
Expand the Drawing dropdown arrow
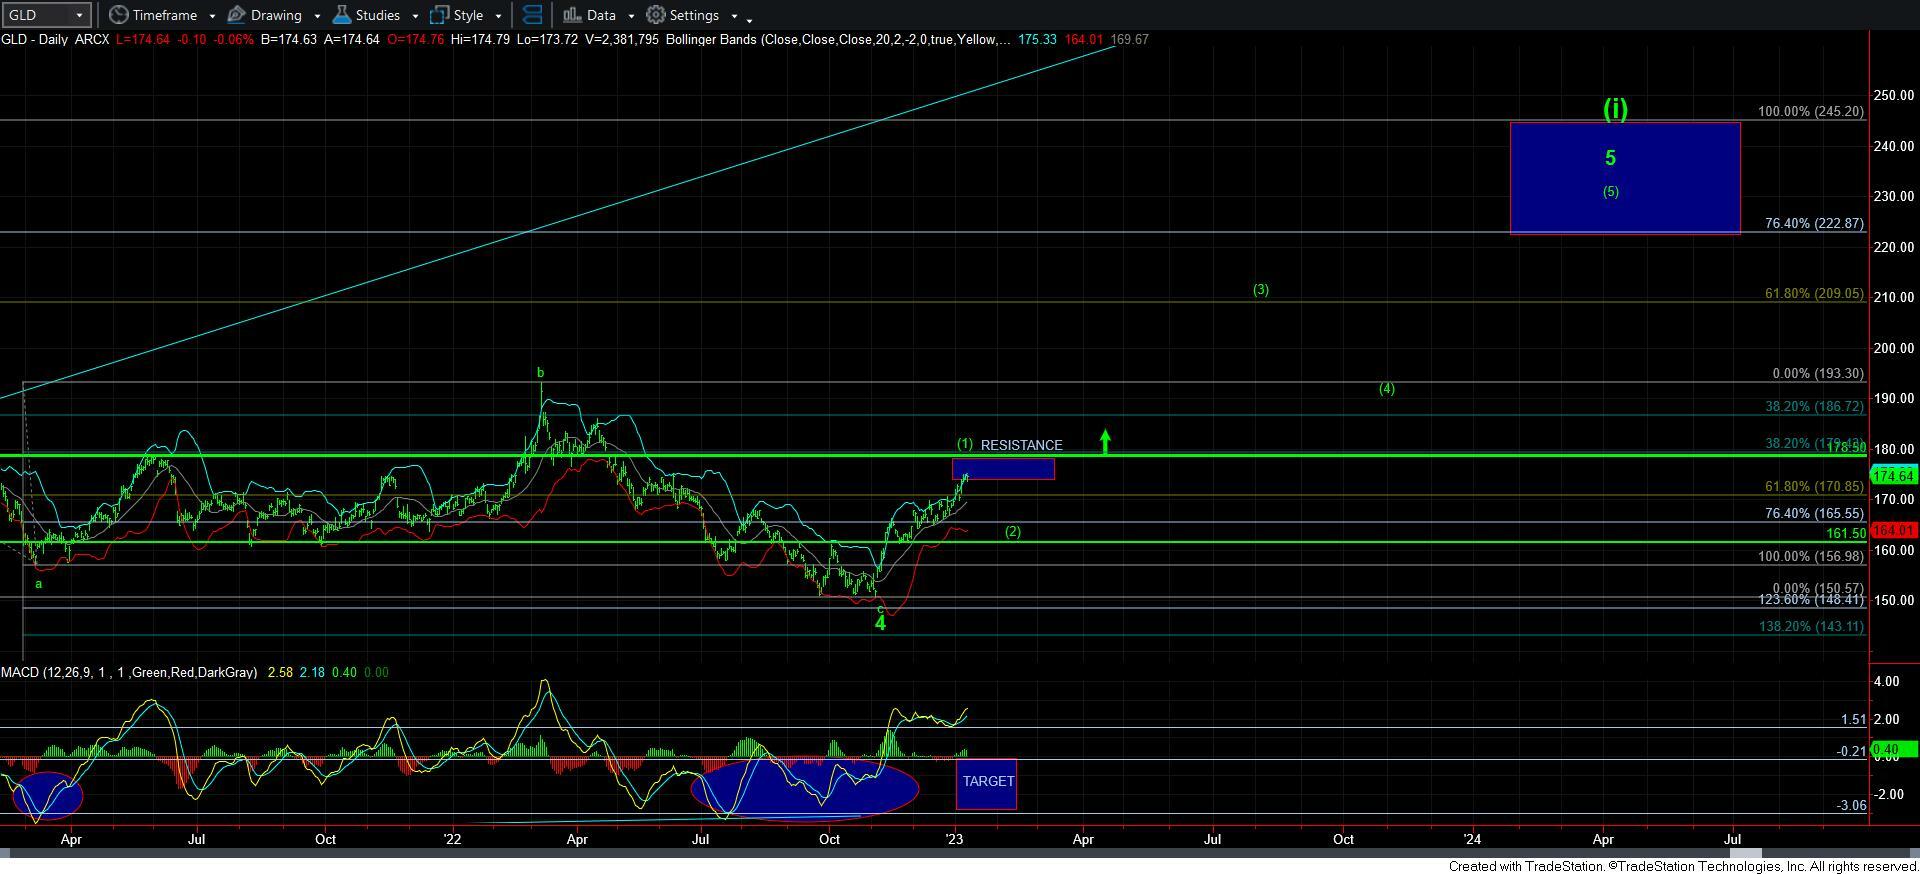[x=317, y=16]
